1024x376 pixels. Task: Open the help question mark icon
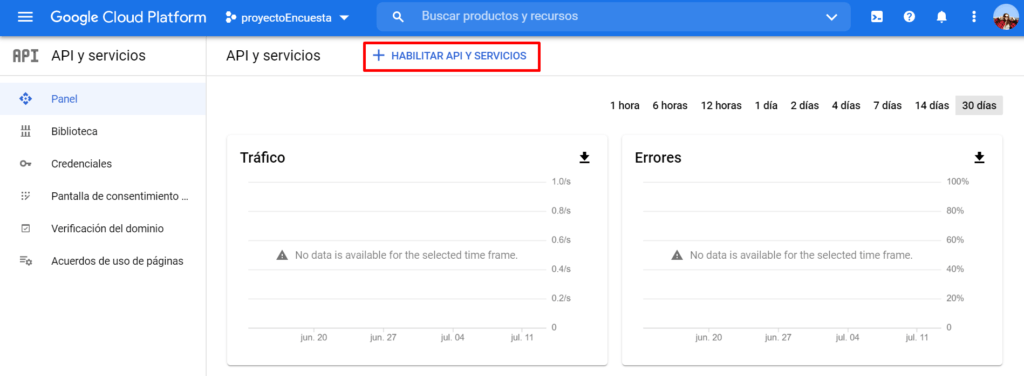coord(909,17)
